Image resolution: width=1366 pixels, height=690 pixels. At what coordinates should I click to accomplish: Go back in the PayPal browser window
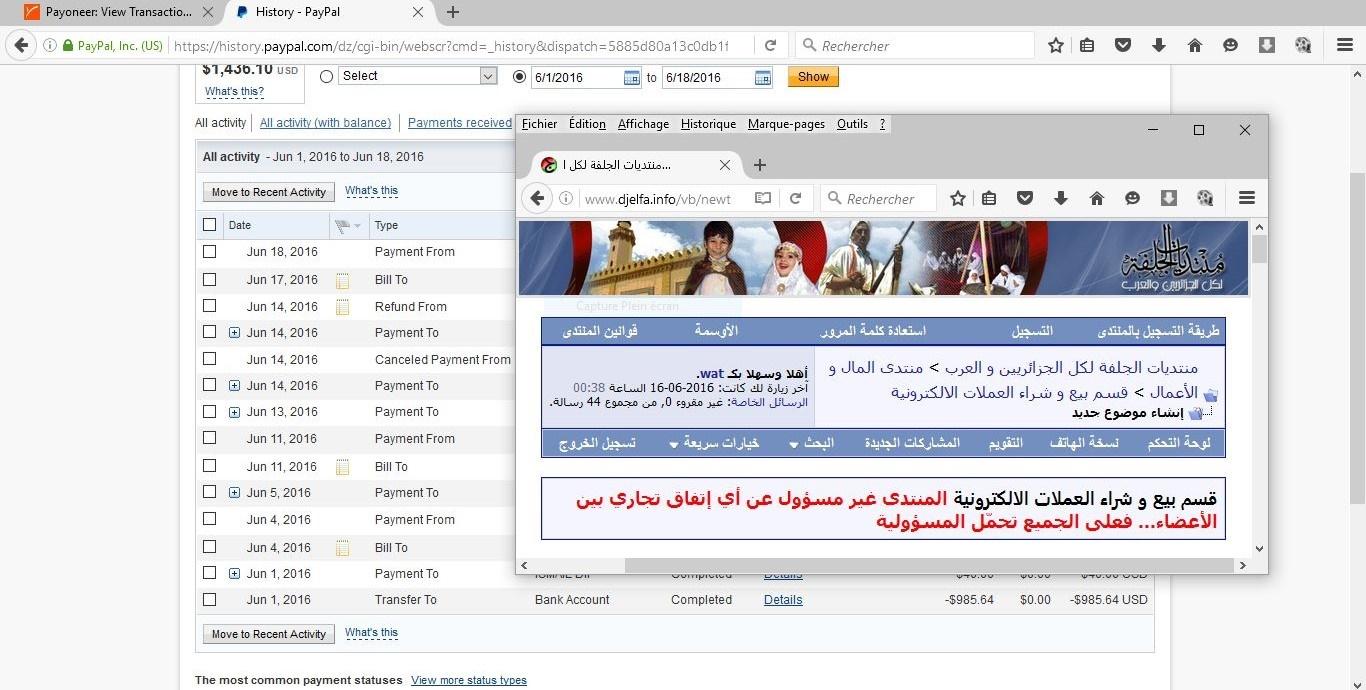coord(20,45)
